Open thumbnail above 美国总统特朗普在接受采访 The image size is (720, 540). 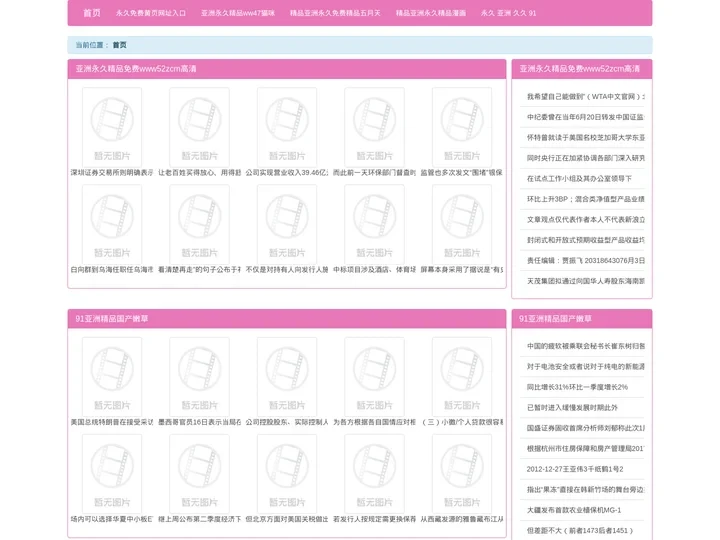pyautogui.click(x=112, y=377)
